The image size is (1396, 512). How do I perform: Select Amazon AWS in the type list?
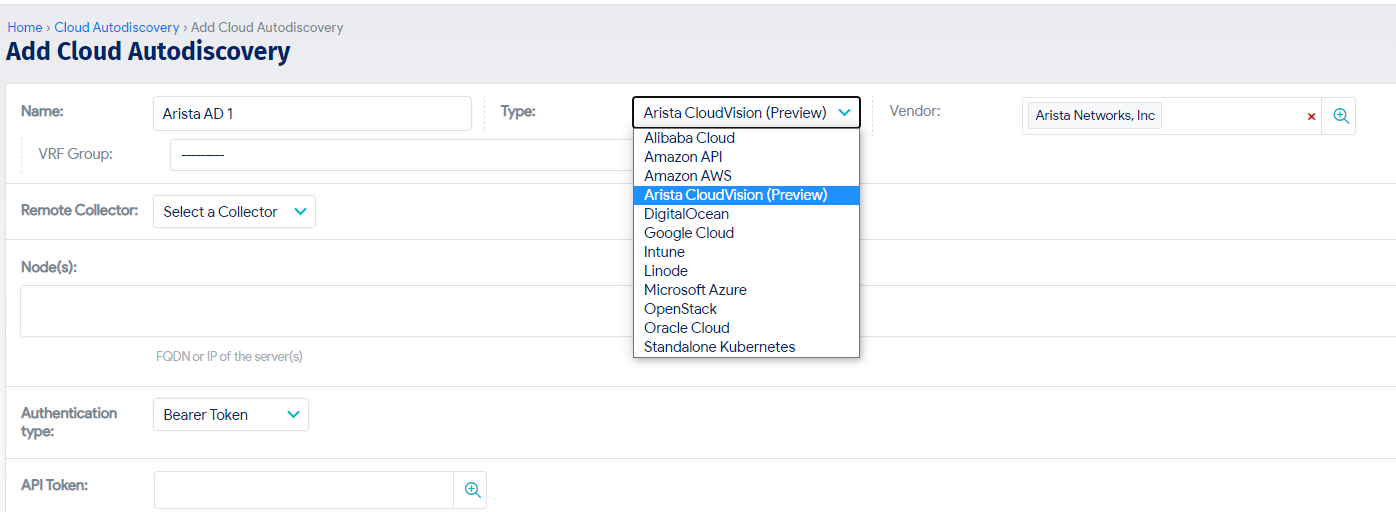pos(746,176)
